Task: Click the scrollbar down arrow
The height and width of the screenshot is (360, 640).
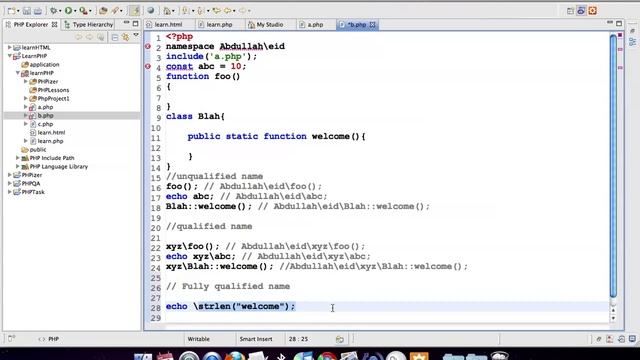Action: (x=613, y=318)
